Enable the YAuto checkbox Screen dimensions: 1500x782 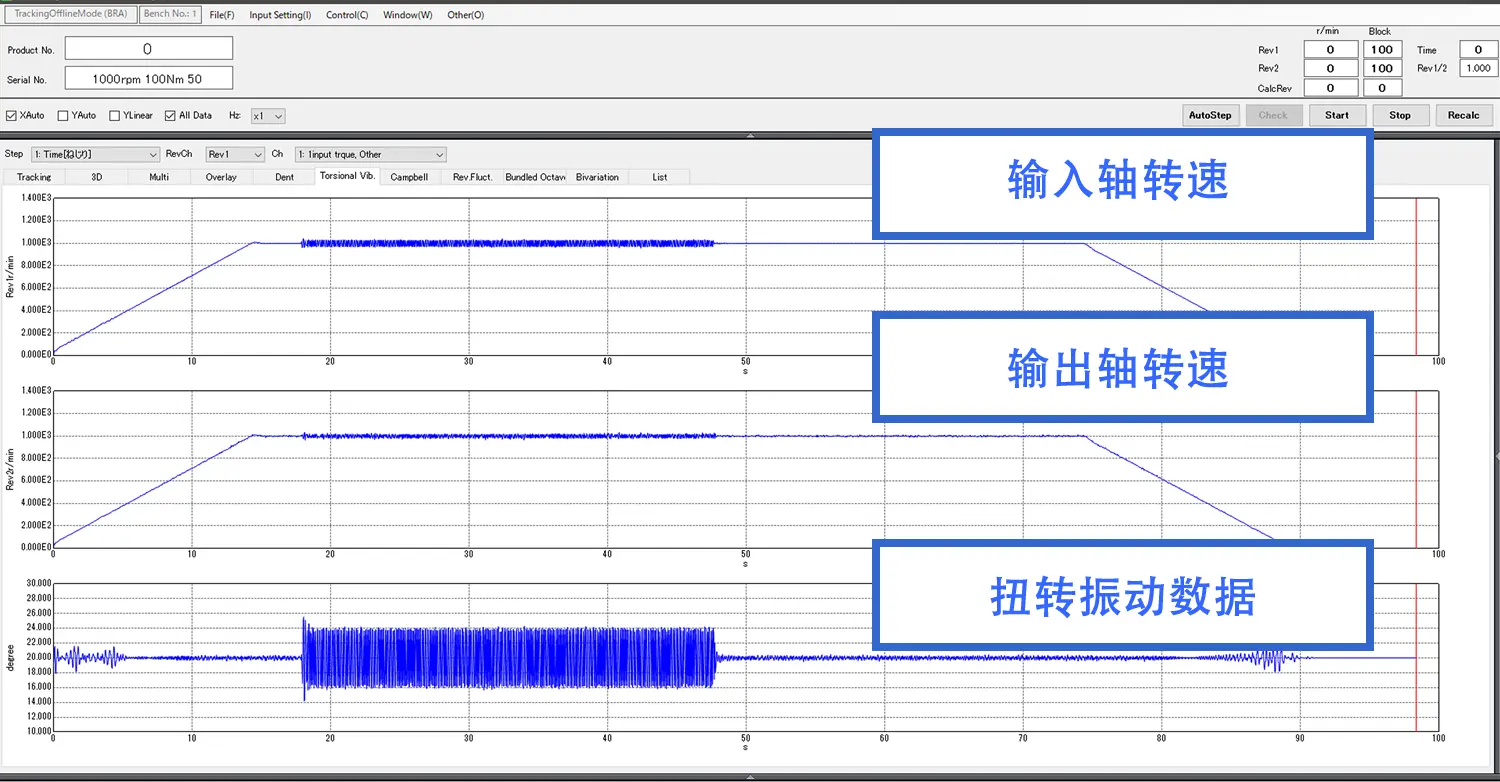click(x=63, y=116)
